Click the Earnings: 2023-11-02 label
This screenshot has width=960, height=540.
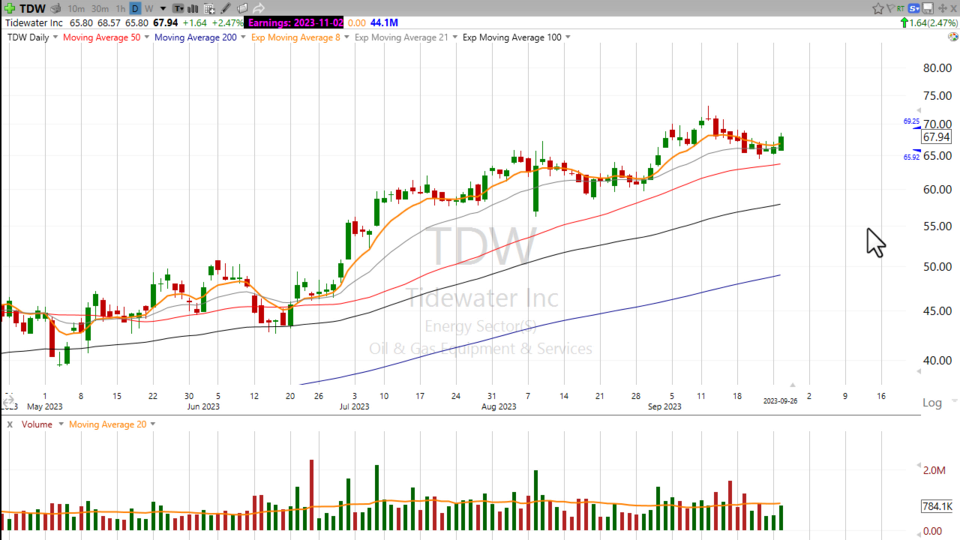pyautogui.click(x=295, y=23)
